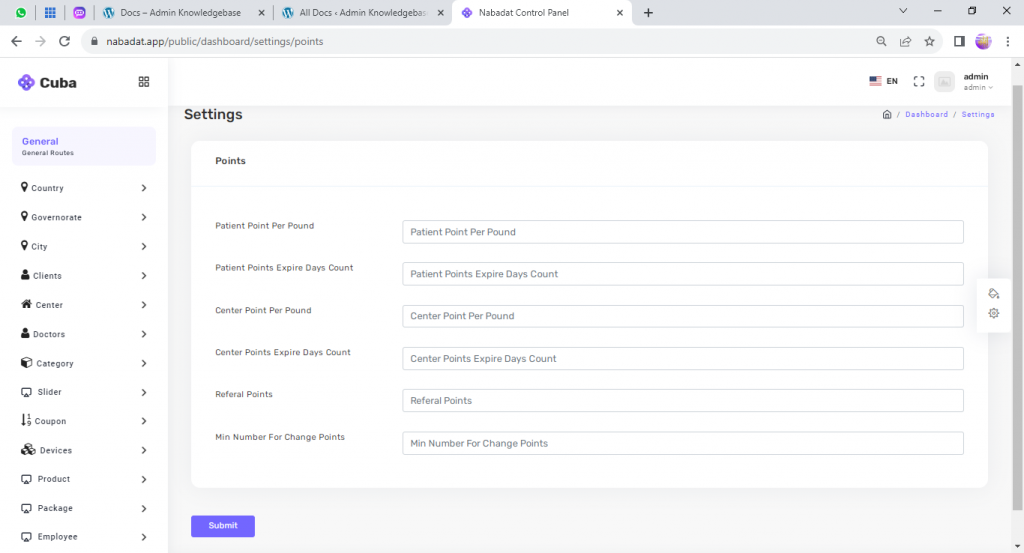Click the Min Number For Change Points field
Image resolution: width=1024 pixels, height=553 pixels.
[x=682, y=443]
